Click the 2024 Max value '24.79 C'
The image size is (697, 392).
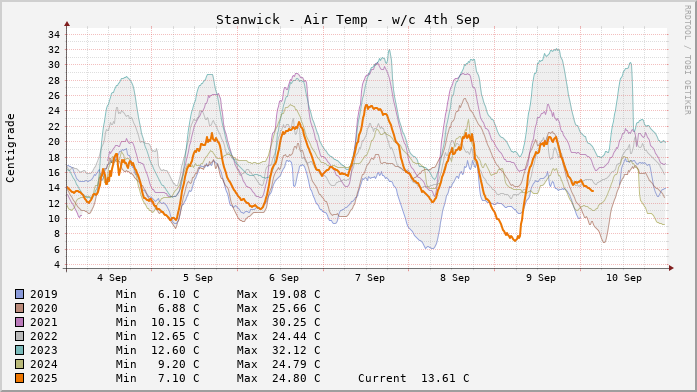click(296, 364)
